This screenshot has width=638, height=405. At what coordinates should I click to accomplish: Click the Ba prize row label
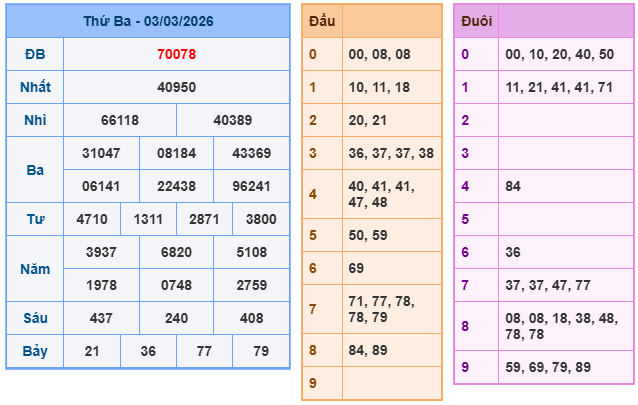coord(35,169)
